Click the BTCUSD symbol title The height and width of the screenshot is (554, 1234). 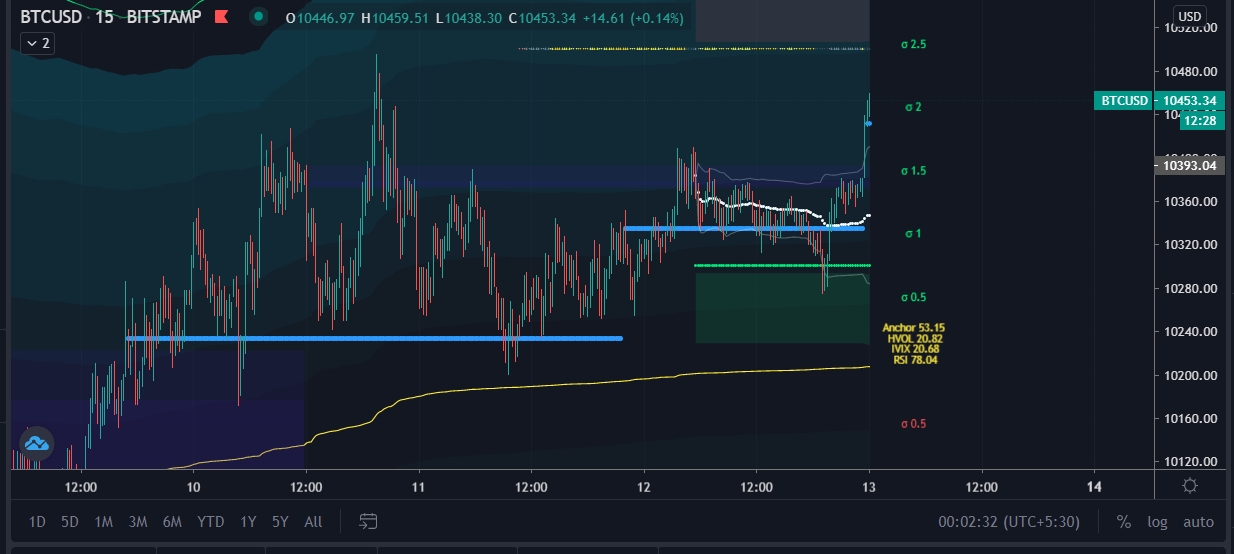(x=53, y=17)
